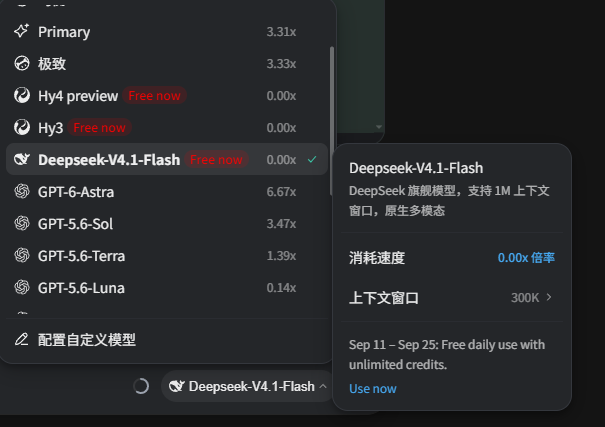Click the 极致 model icon
The image size is (605, 427).
pyautogui.click(x=22, y=63)
